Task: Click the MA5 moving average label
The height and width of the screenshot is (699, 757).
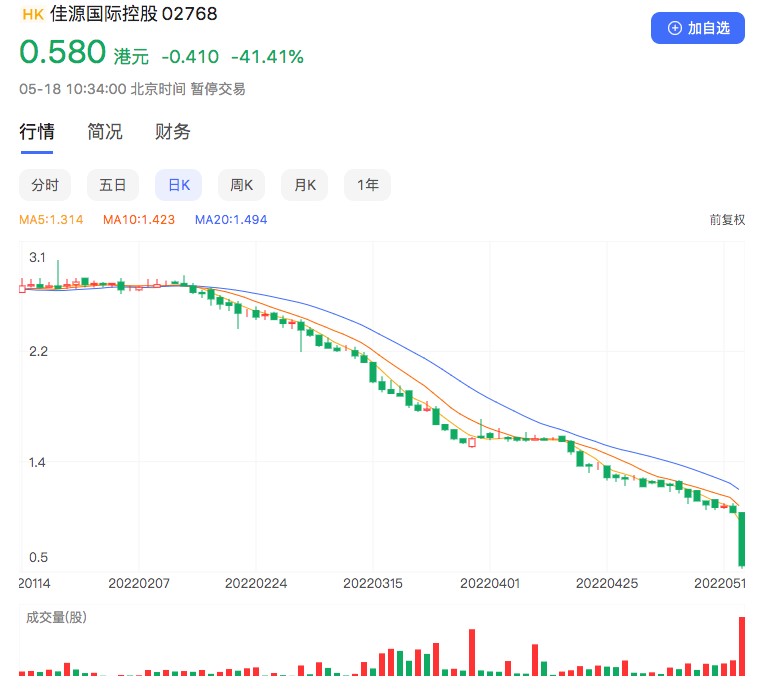Action: pos(51,220)
